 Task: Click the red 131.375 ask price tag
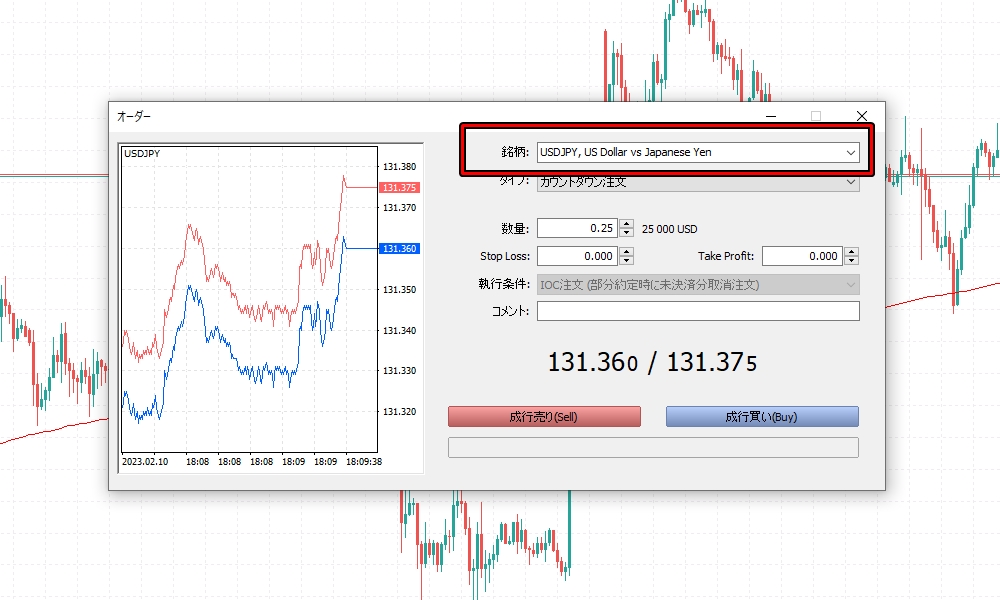(399, 188)
